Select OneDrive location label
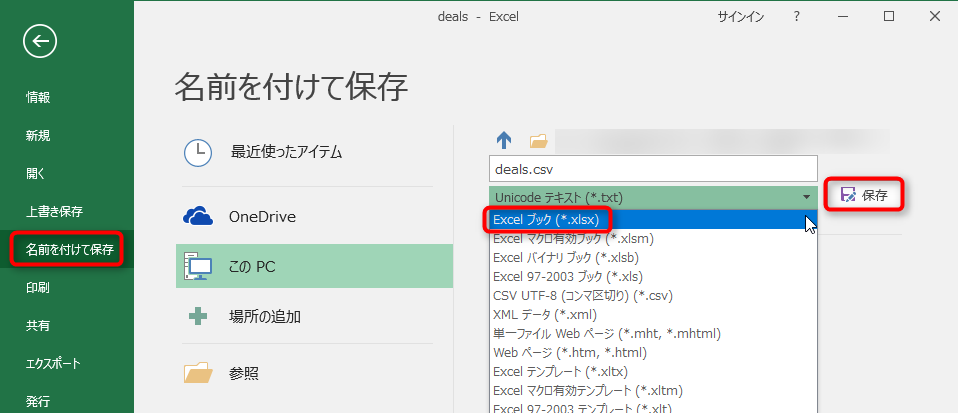The image size is (958, 413). [262, 216]
